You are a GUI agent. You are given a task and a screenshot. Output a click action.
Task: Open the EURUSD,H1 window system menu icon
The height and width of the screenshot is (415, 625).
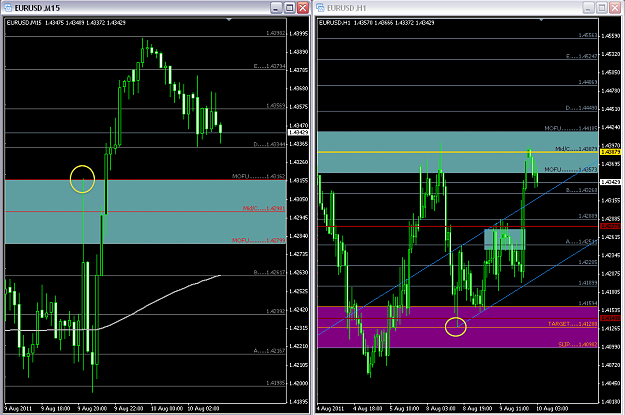tap(320, 8)
